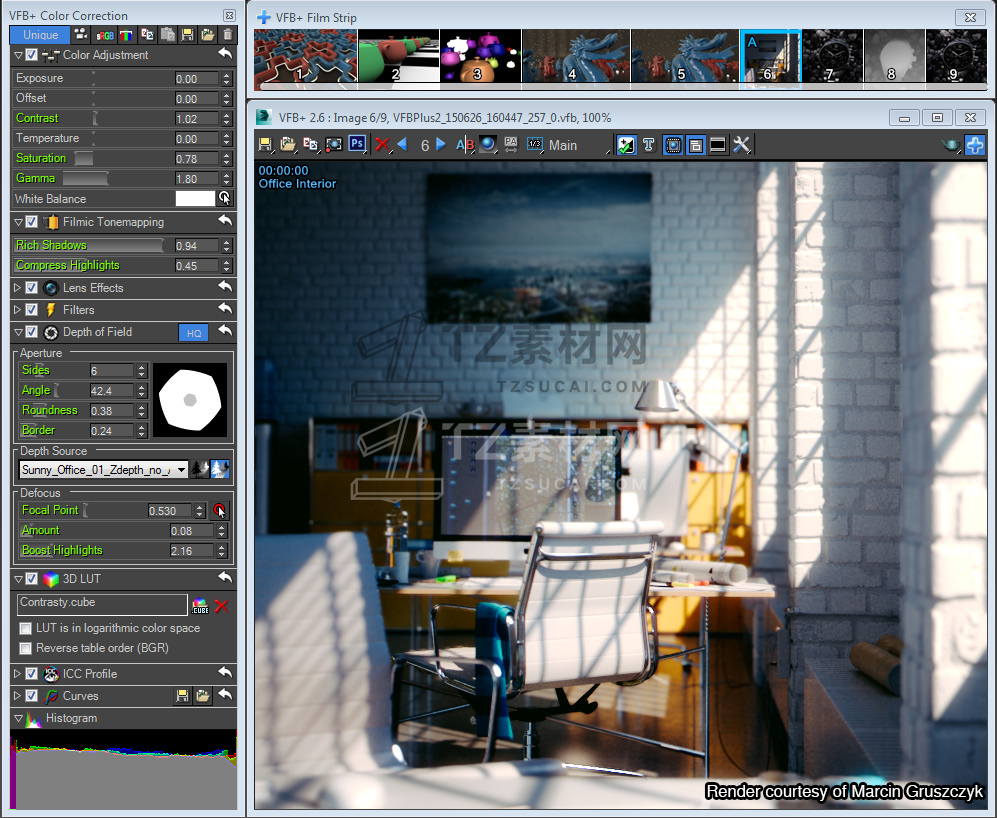Image resolution: width=997 pixels, height=818 pixels.
Task: Click the blue plus button in VFB+ toolbar
Action: click(975, 145)
